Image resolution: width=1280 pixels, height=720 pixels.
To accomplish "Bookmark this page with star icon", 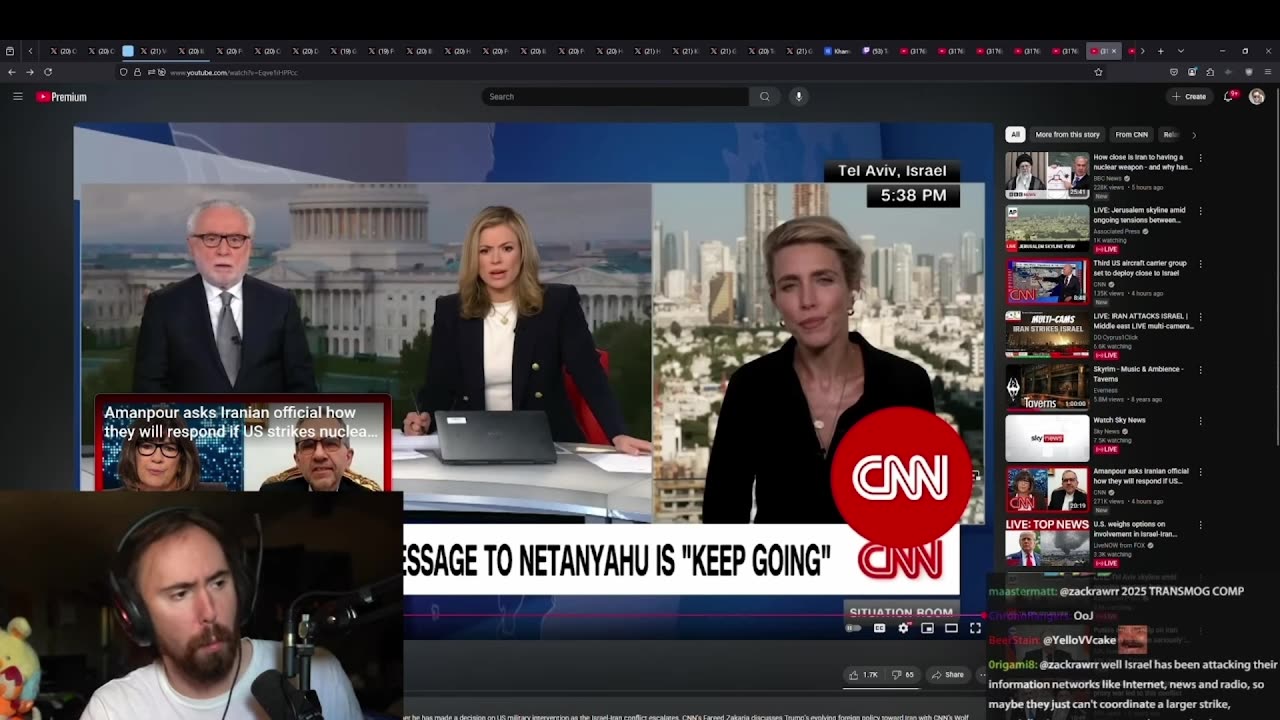I will (x=1098, y=72).
